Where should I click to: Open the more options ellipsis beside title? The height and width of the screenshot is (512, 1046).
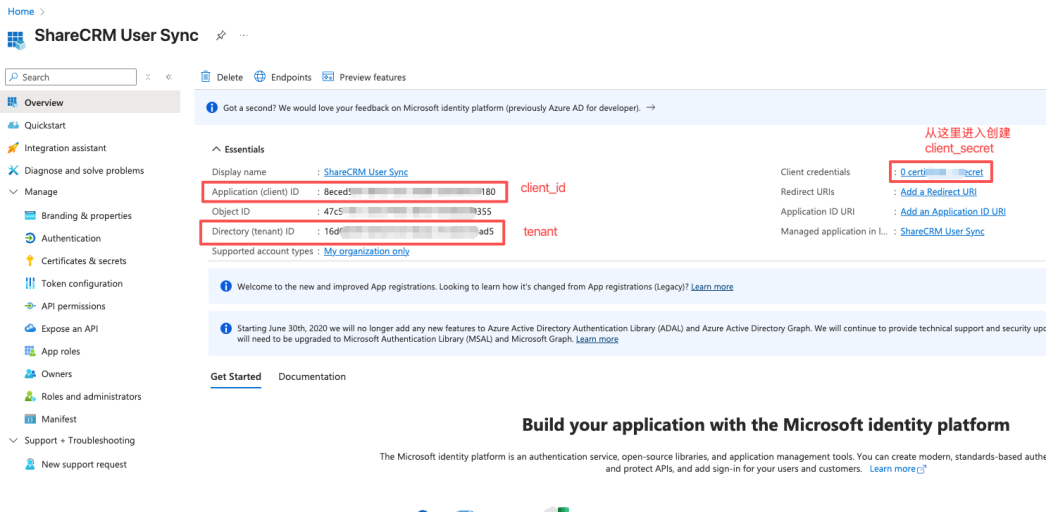point(243,35)
